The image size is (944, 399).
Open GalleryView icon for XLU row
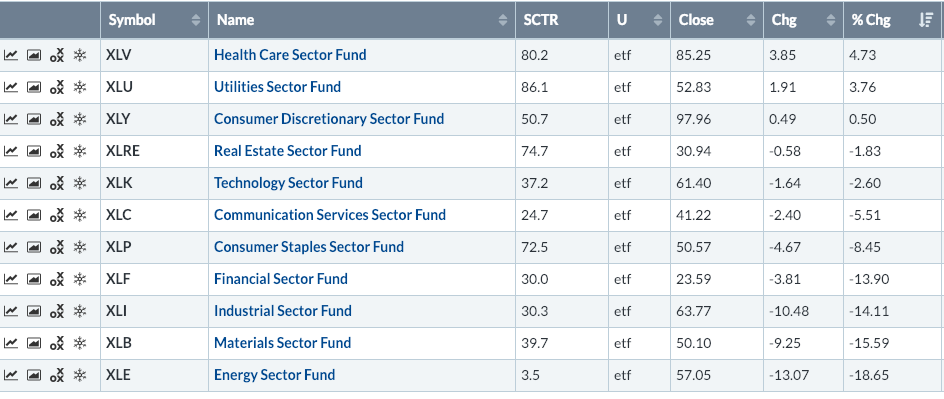34,87
